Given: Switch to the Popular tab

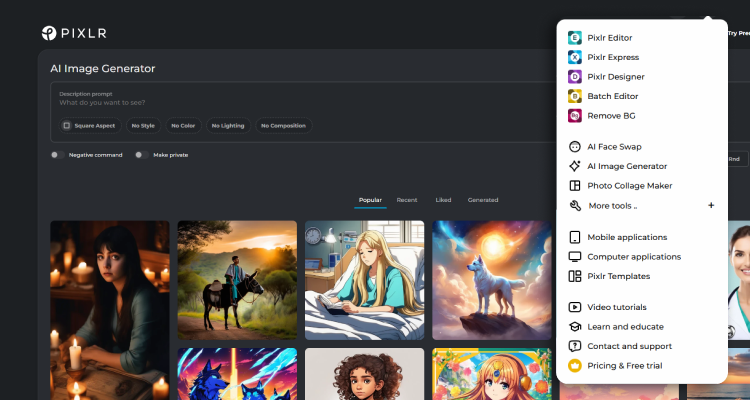Looking at the screenshot, I should (x=370, y=200).
